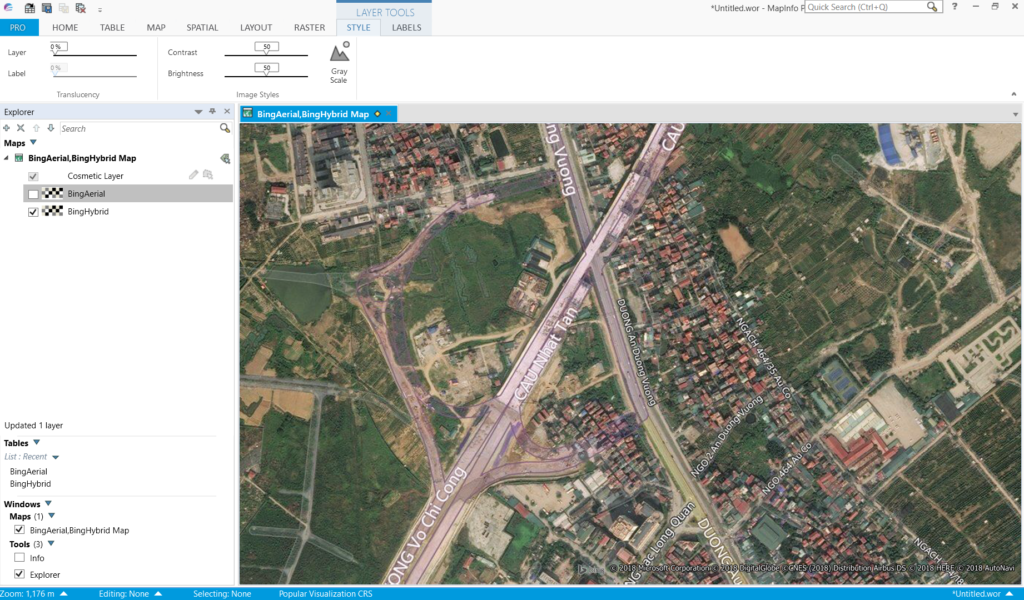Click the selectable icon on Cosmetic Layer
This screenshot has width=1024, height=600.
click(208, 175)
